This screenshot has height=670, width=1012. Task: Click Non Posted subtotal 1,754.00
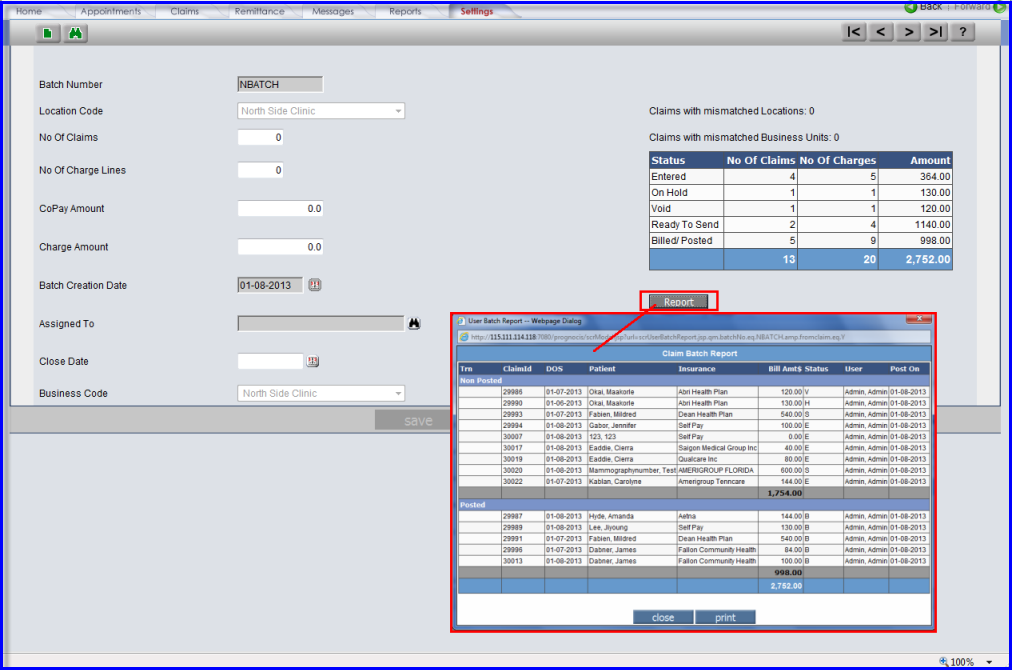[784, 493]
